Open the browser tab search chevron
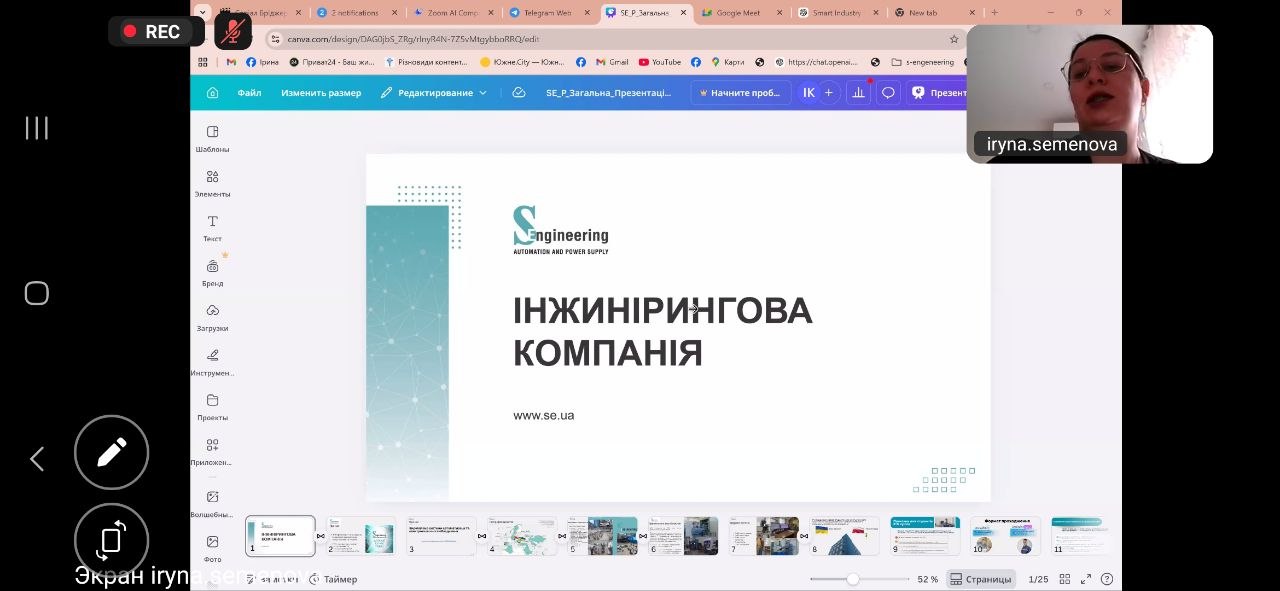 click(x=204, y=13)
